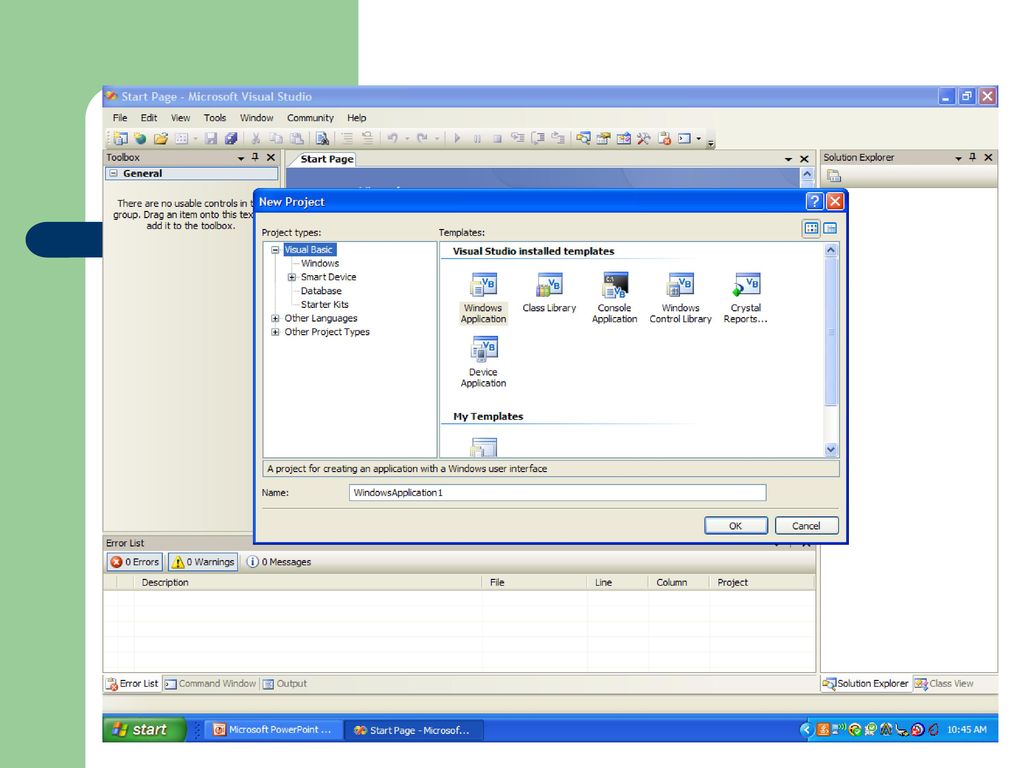
Task: Open the Start Page tab list dropdown
Action: 788,159
